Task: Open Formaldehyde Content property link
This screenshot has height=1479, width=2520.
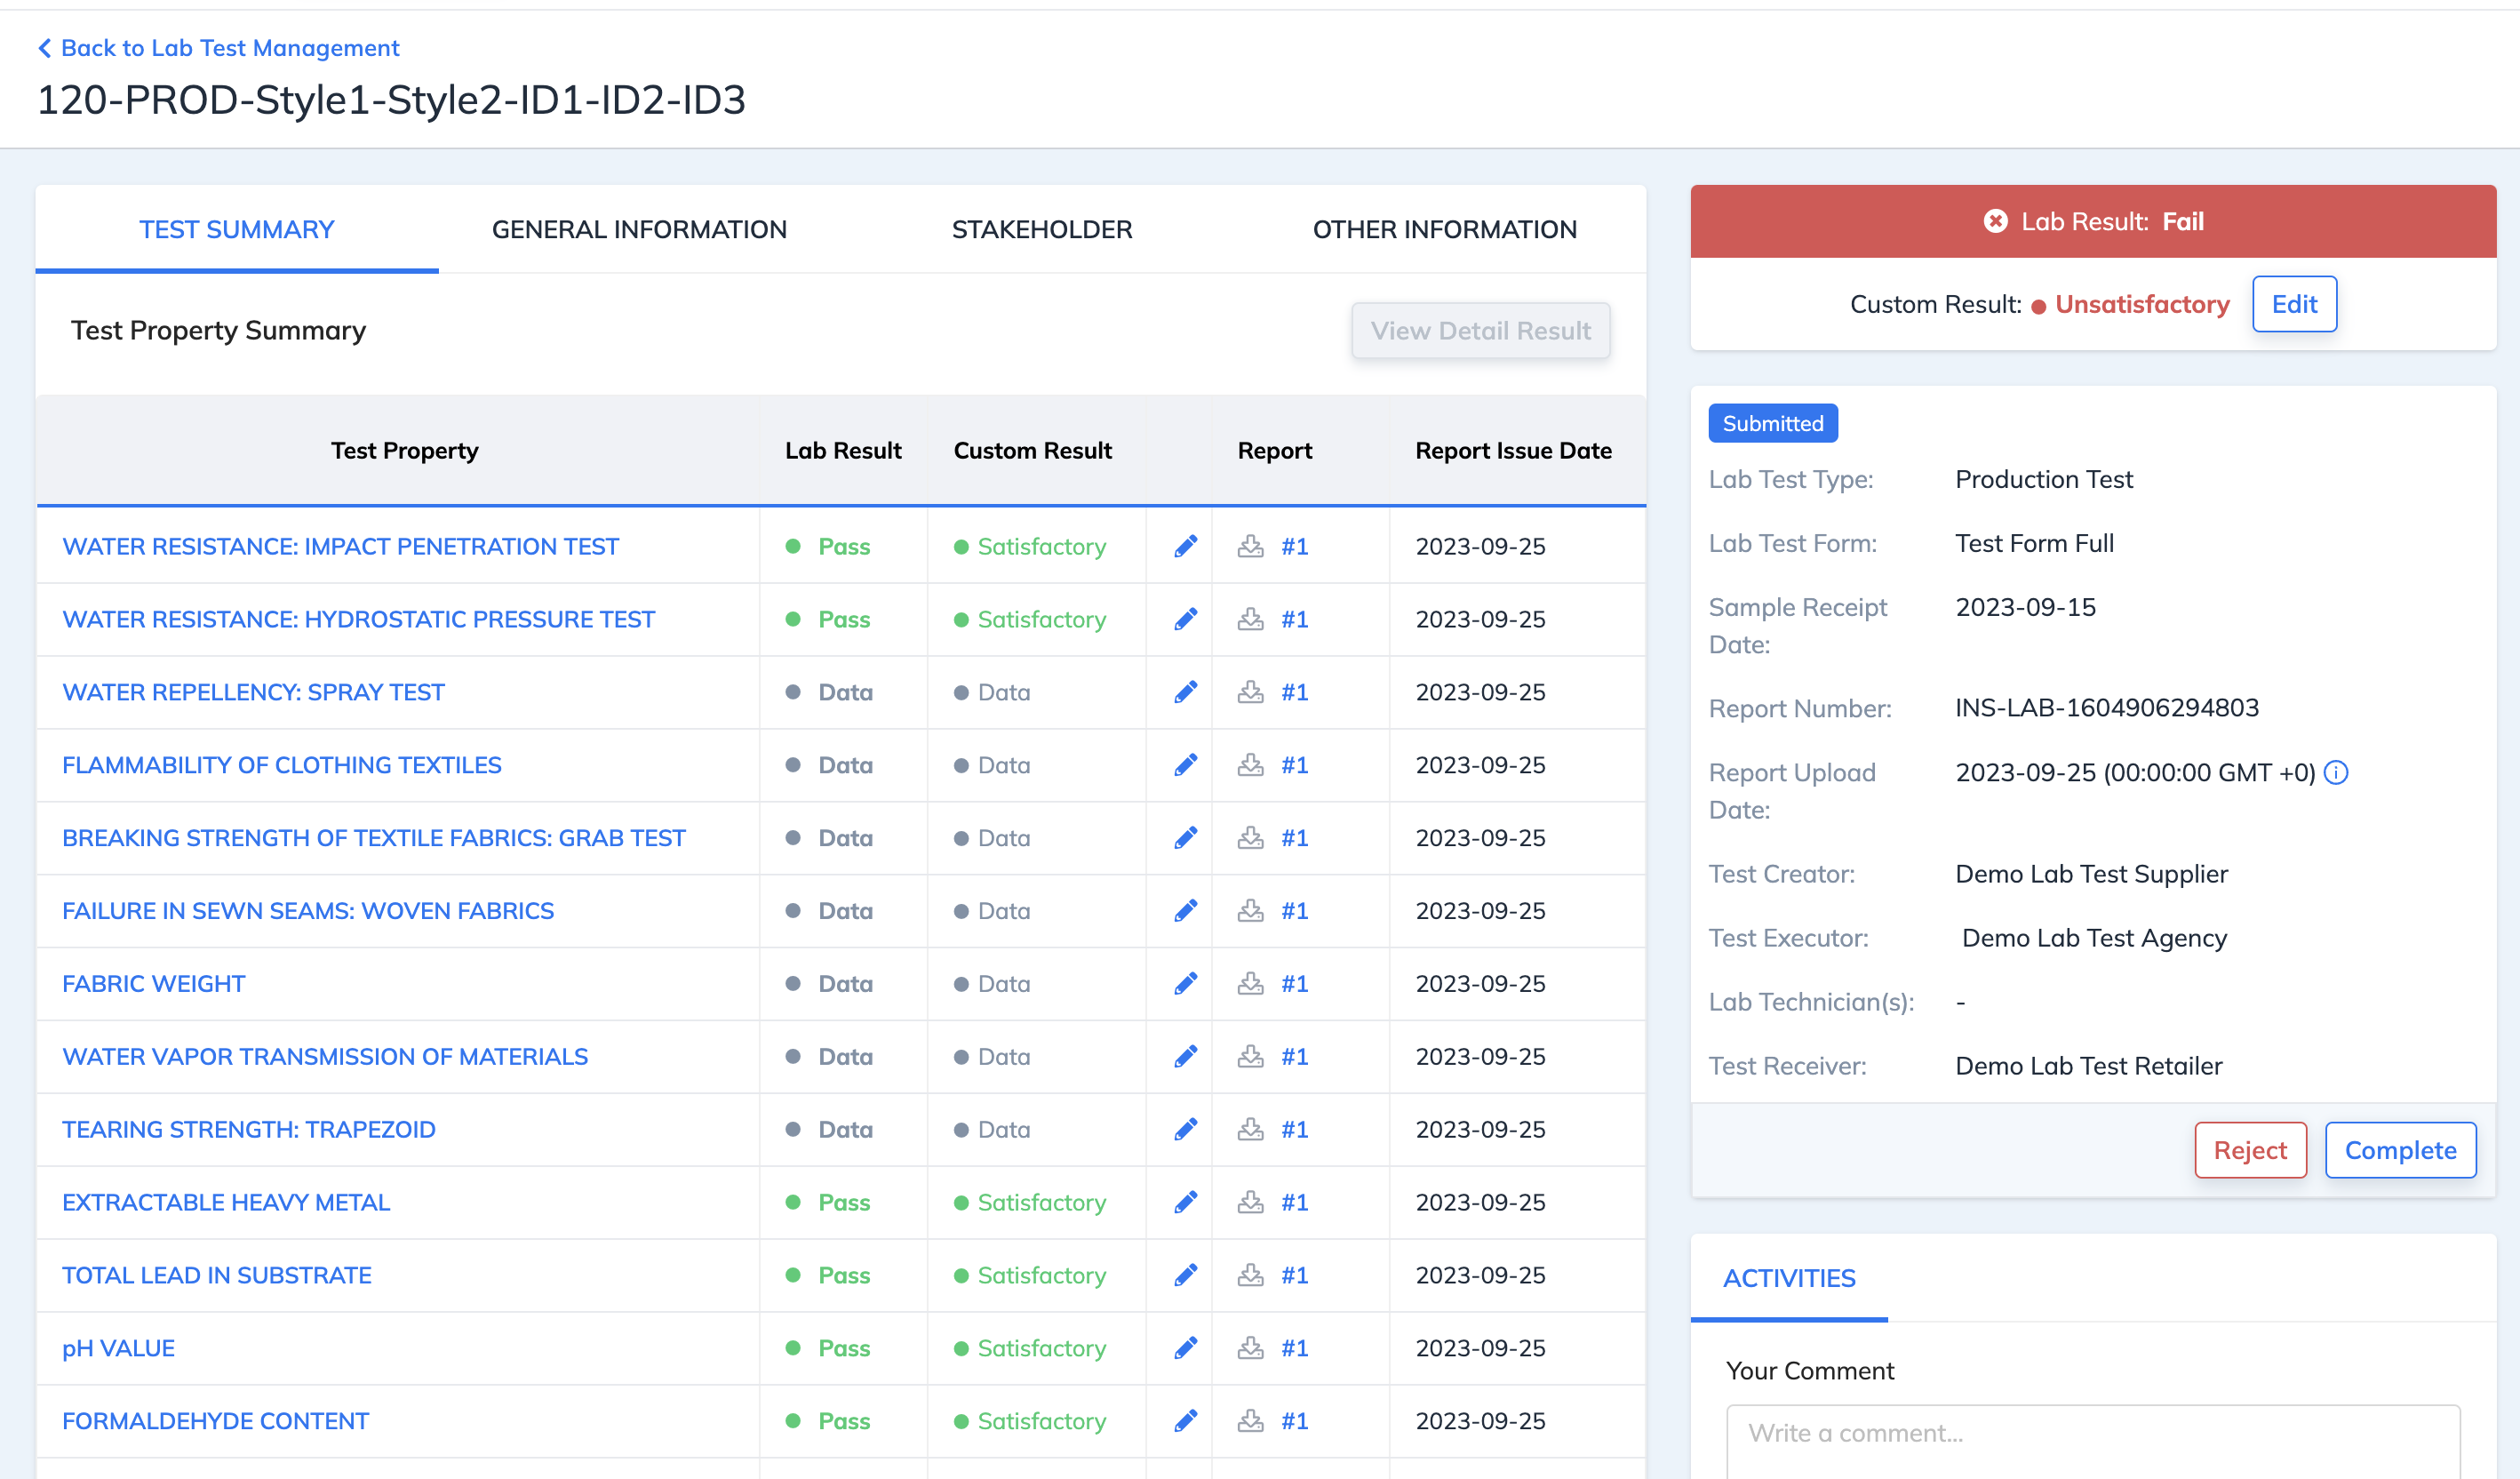Action: coord(215,1422)
